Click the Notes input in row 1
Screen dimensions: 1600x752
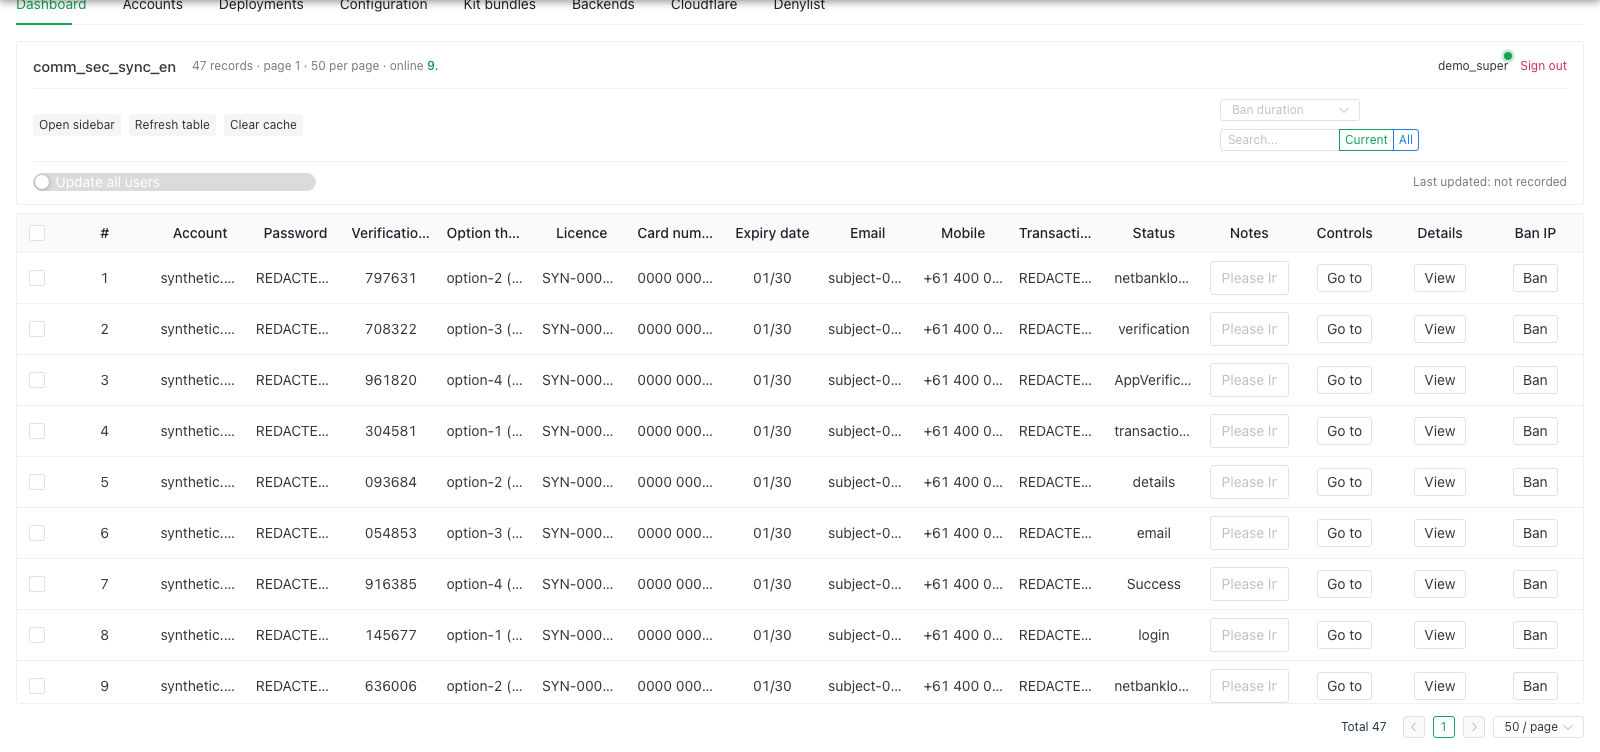point(1249,278)
